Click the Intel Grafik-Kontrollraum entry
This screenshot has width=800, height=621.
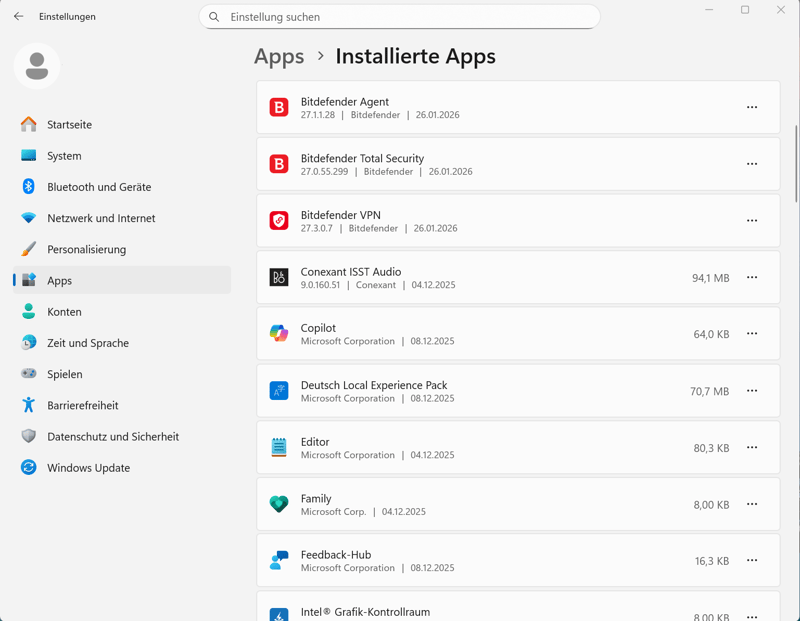coord(518,606)
